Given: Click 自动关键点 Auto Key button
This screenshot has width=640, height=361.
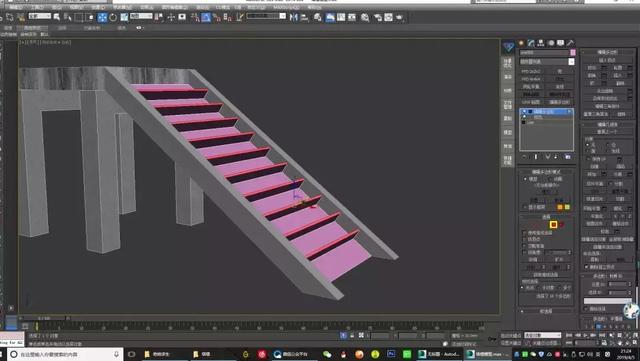Looking at the screenshot, I should (x=511, y=335).
